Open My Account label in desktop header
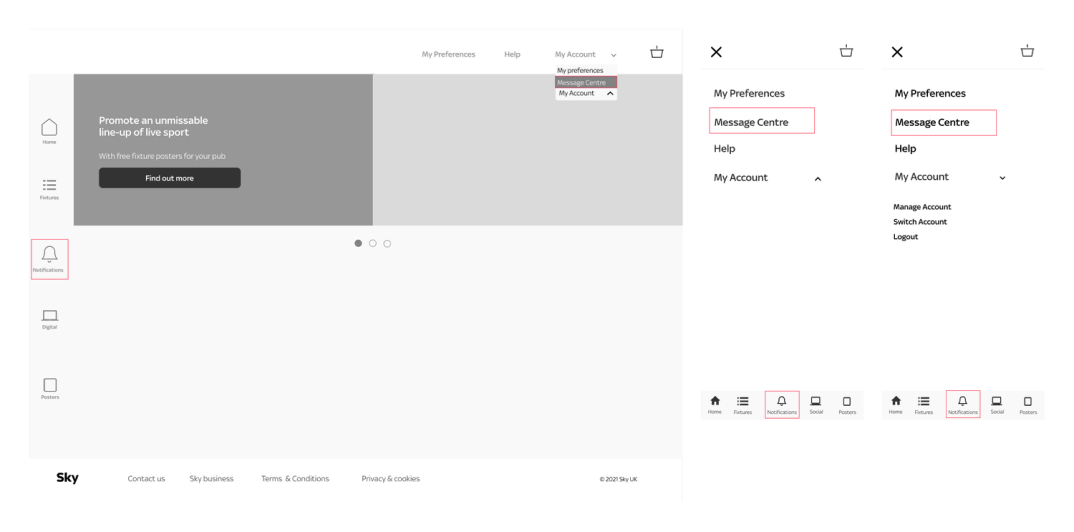This screenshot has width=1074, height=532. click(575, 54)
